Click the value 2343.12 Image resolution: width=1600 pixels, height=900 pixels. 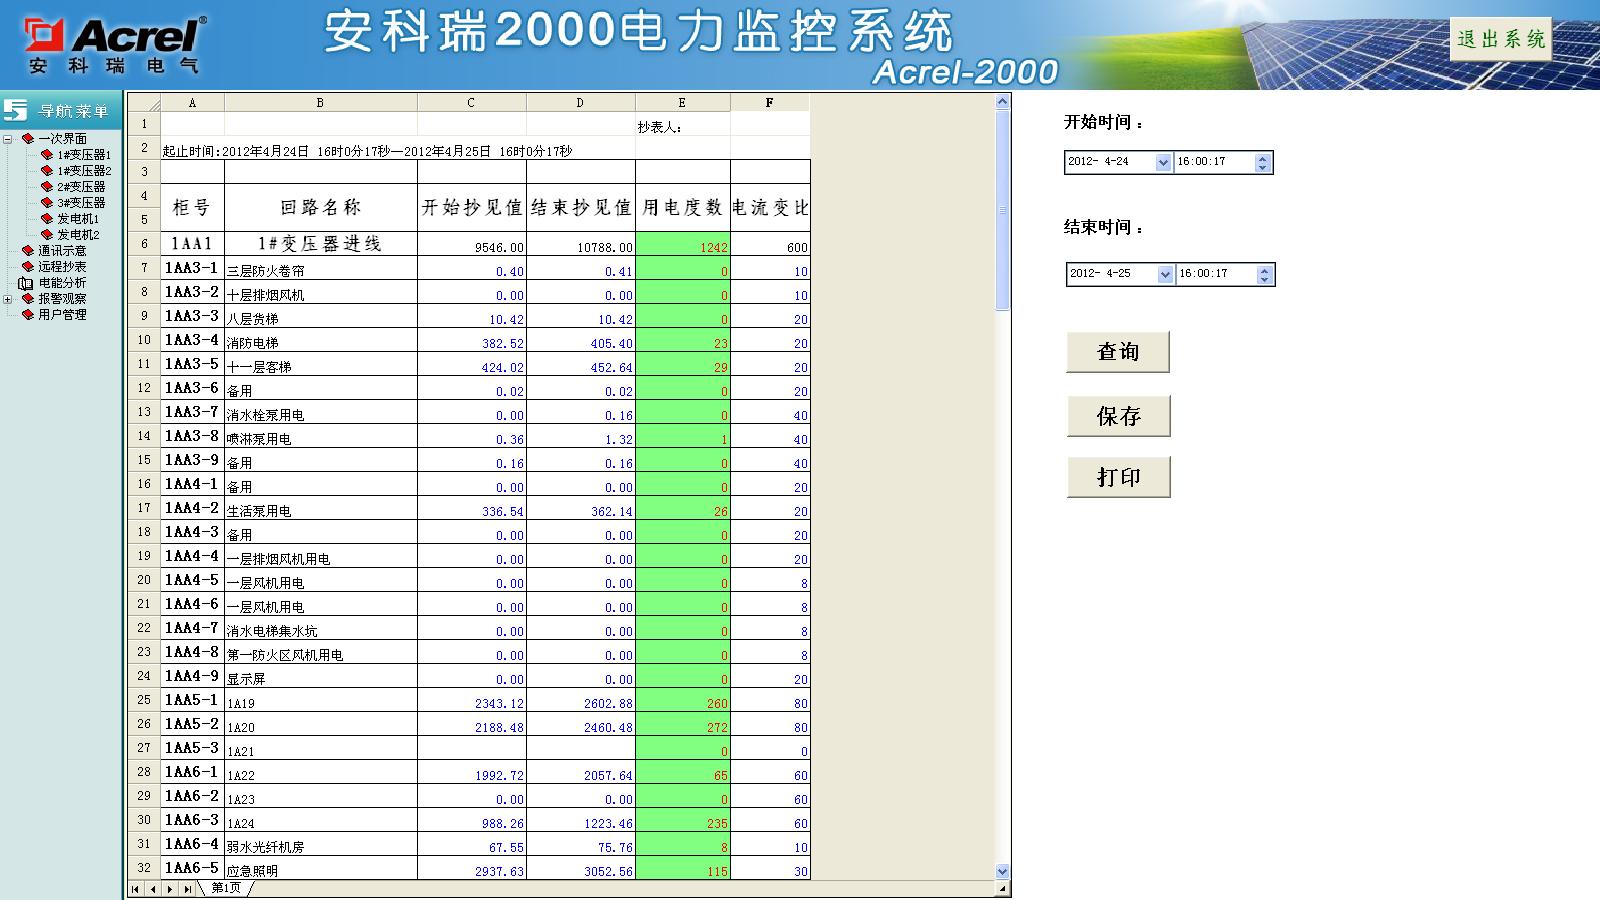pos(471,700)
